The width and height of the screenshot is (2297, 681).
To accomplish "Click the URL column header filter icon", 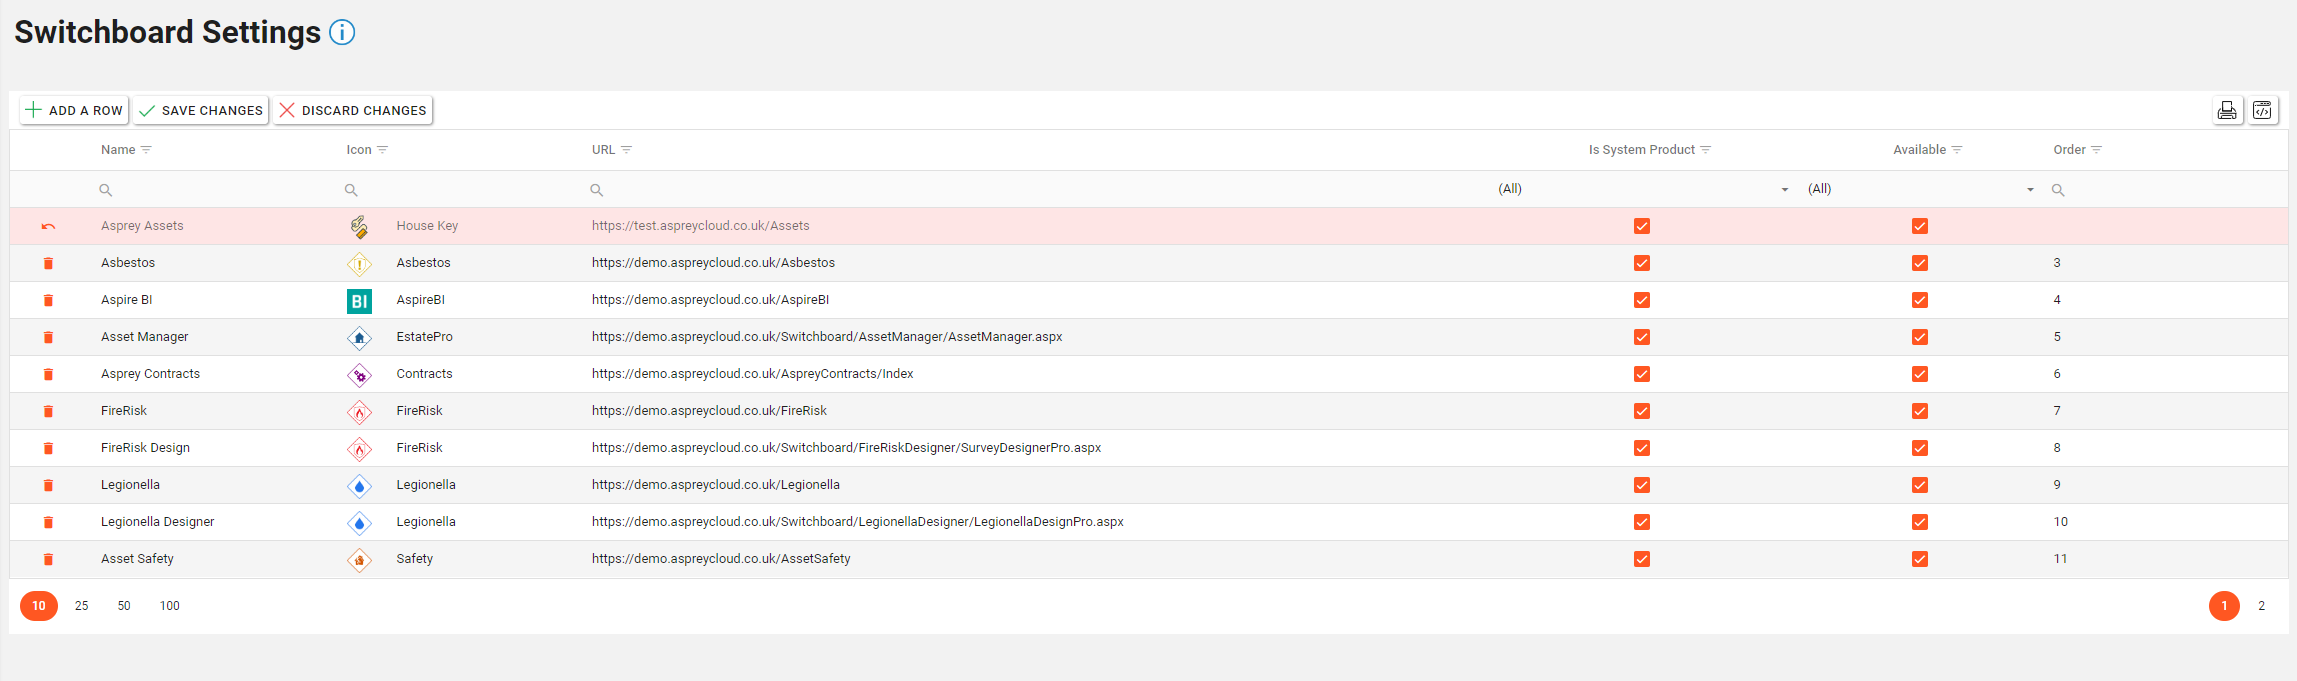I will (x=627, y=150).
